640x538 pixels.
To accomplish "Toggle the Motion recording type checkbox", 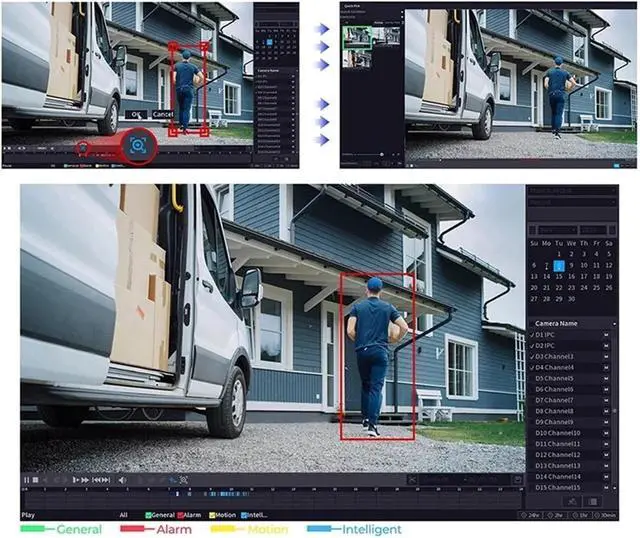I will (212, 515).
